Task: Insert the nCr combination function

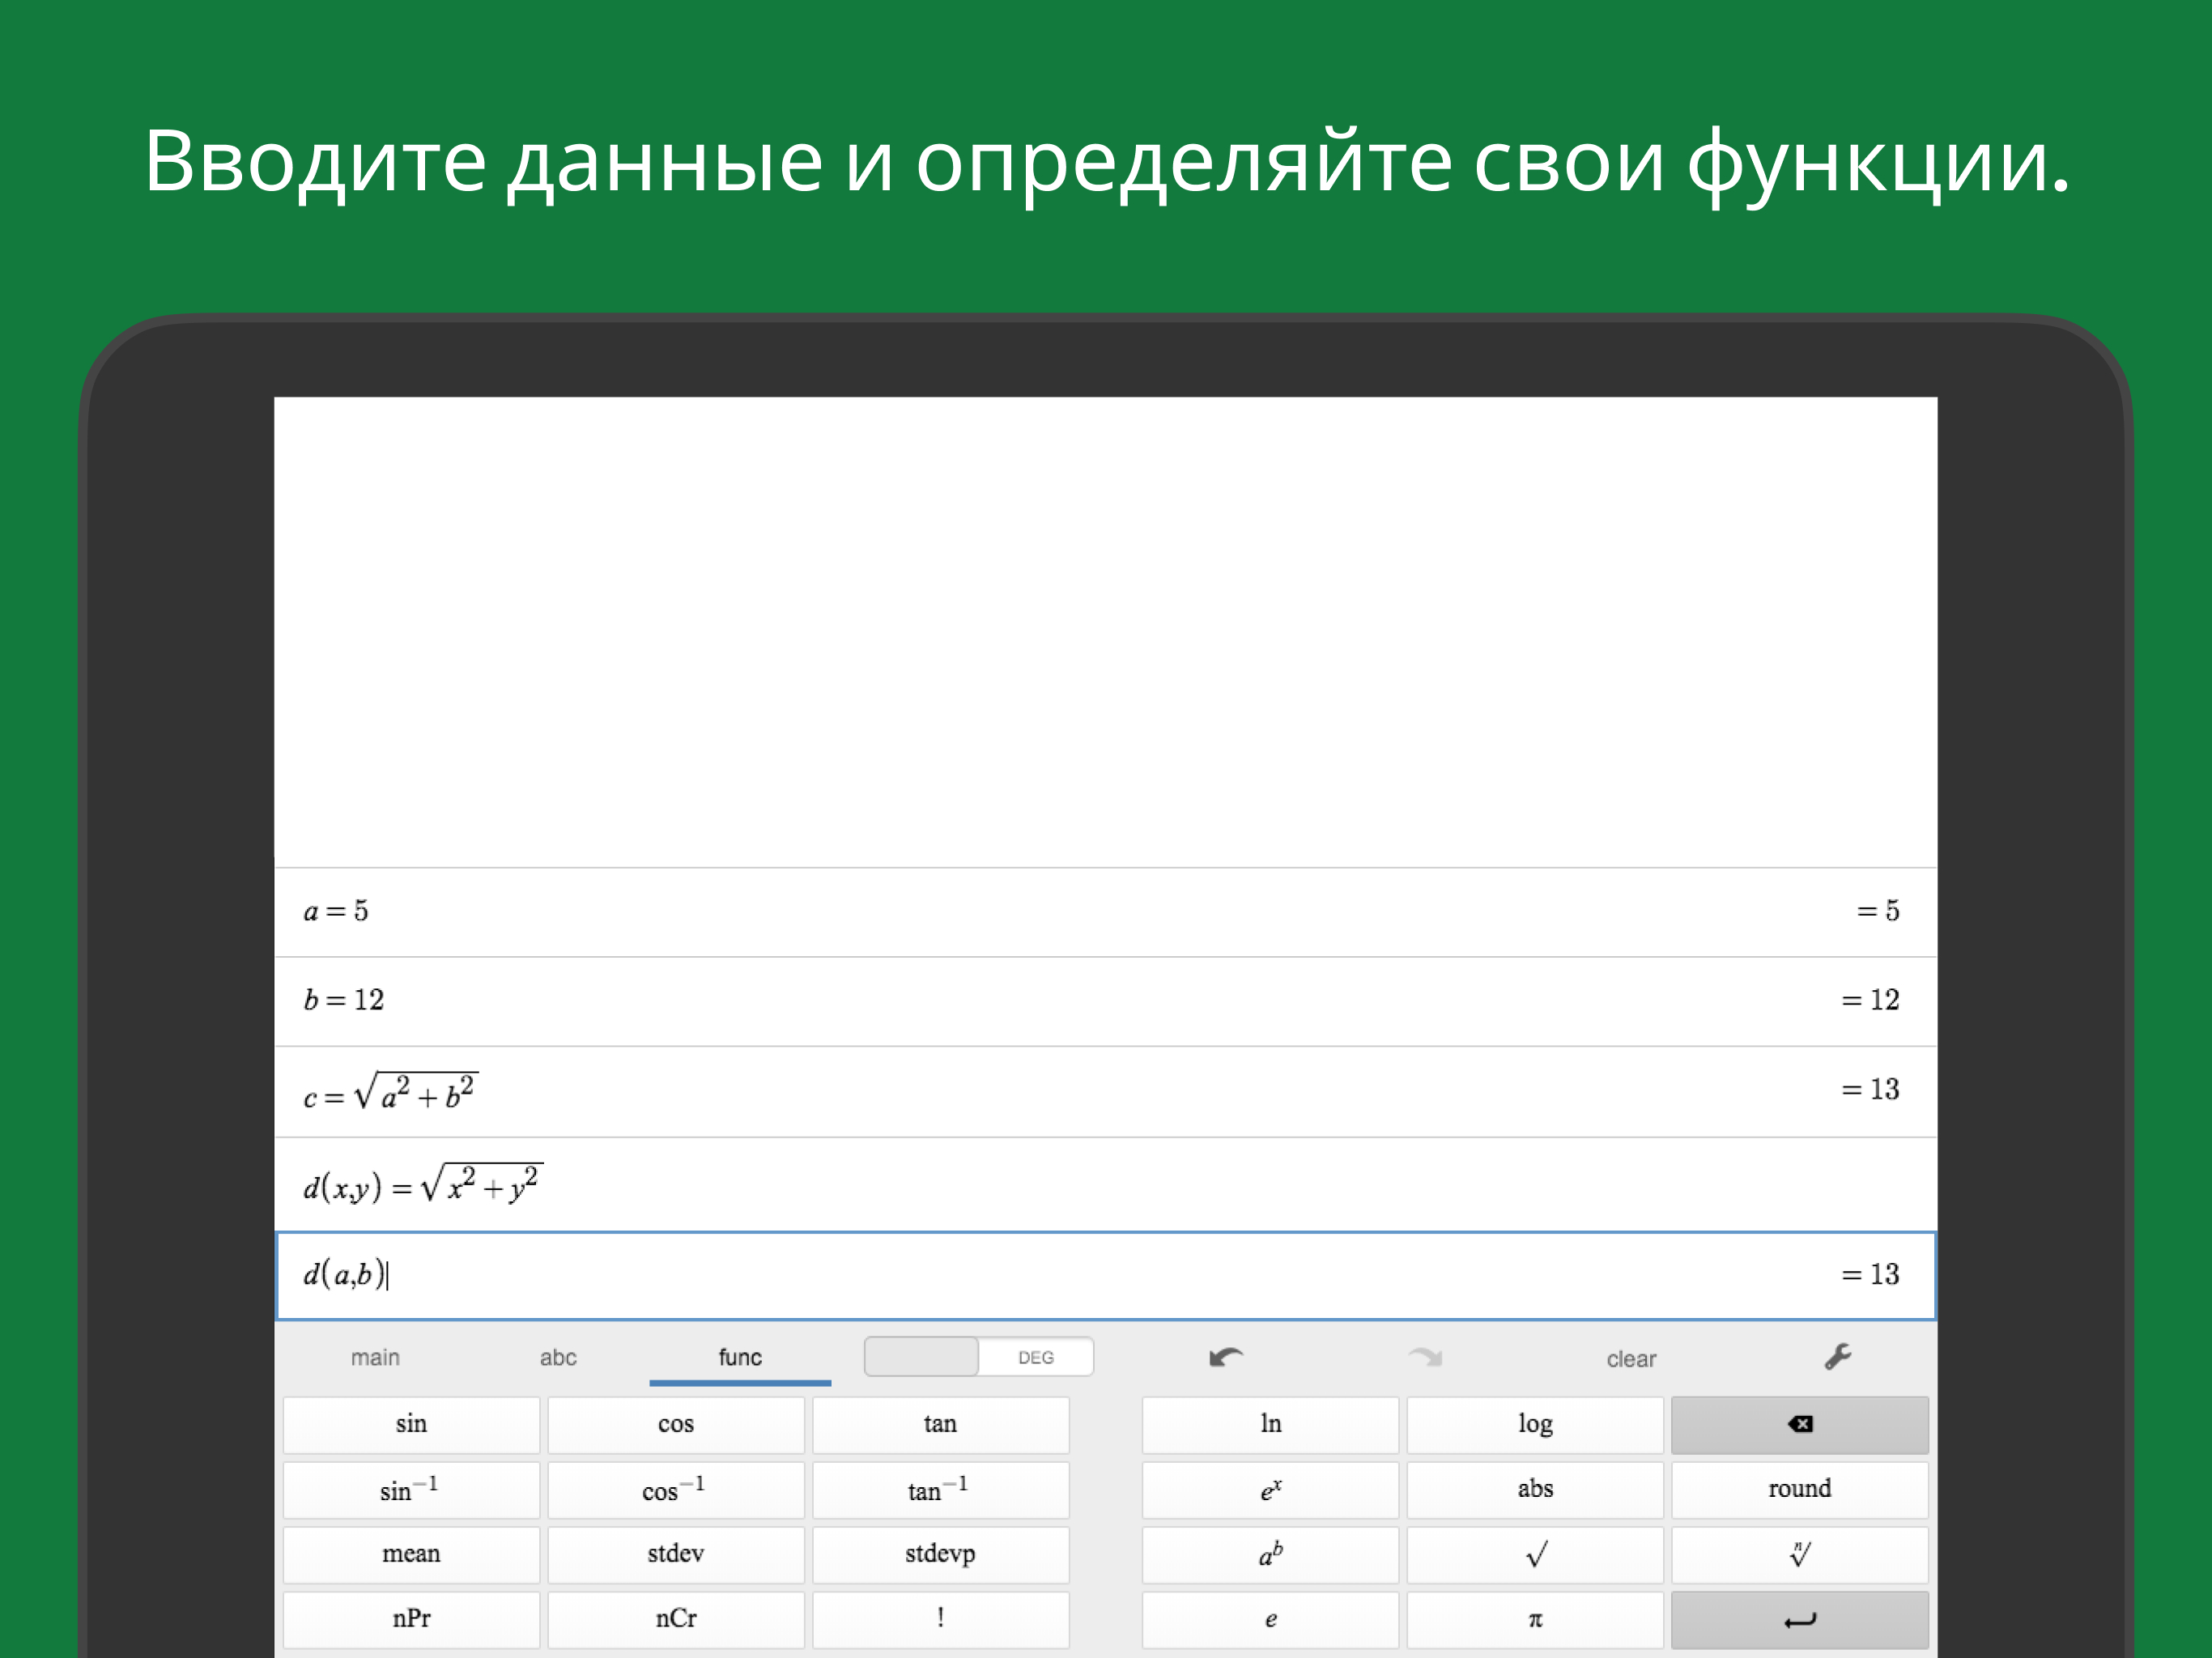Action: [675, 1618]
